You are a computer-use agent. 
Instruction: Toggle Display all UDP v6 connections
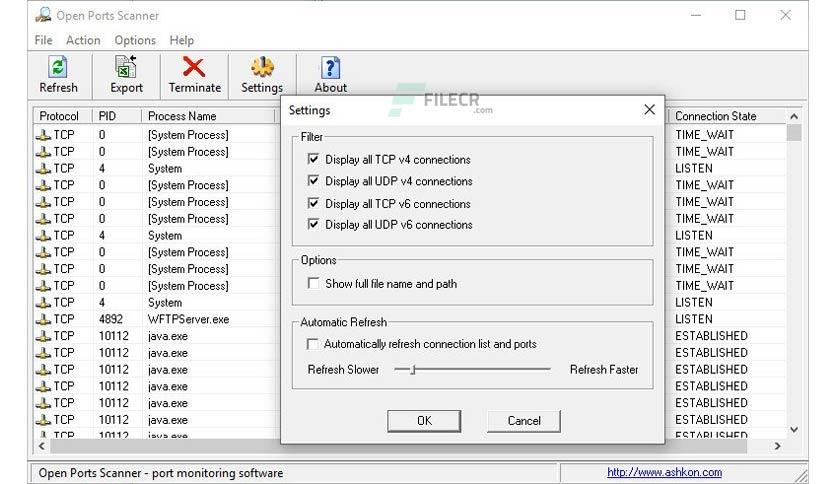(x=314, y=224)
